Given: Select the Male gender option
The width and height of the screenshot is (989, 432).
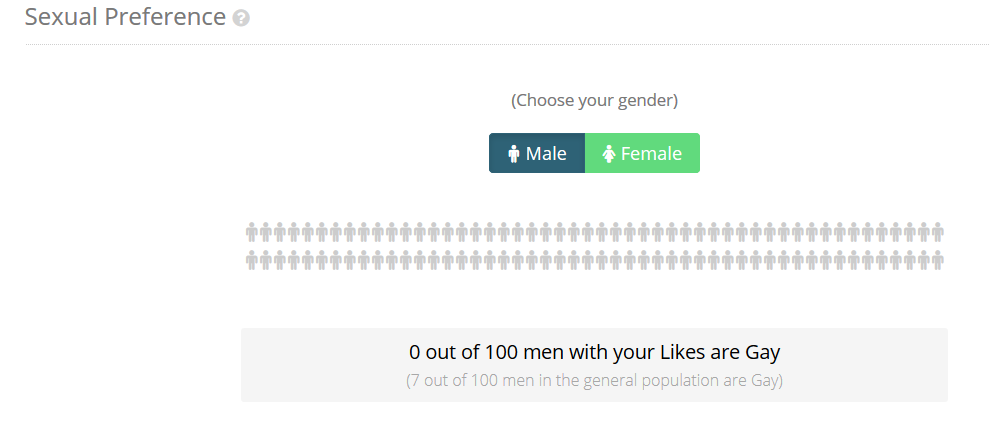Looking at the screenshot, I should pyautogui.click(x=537, y=153).
